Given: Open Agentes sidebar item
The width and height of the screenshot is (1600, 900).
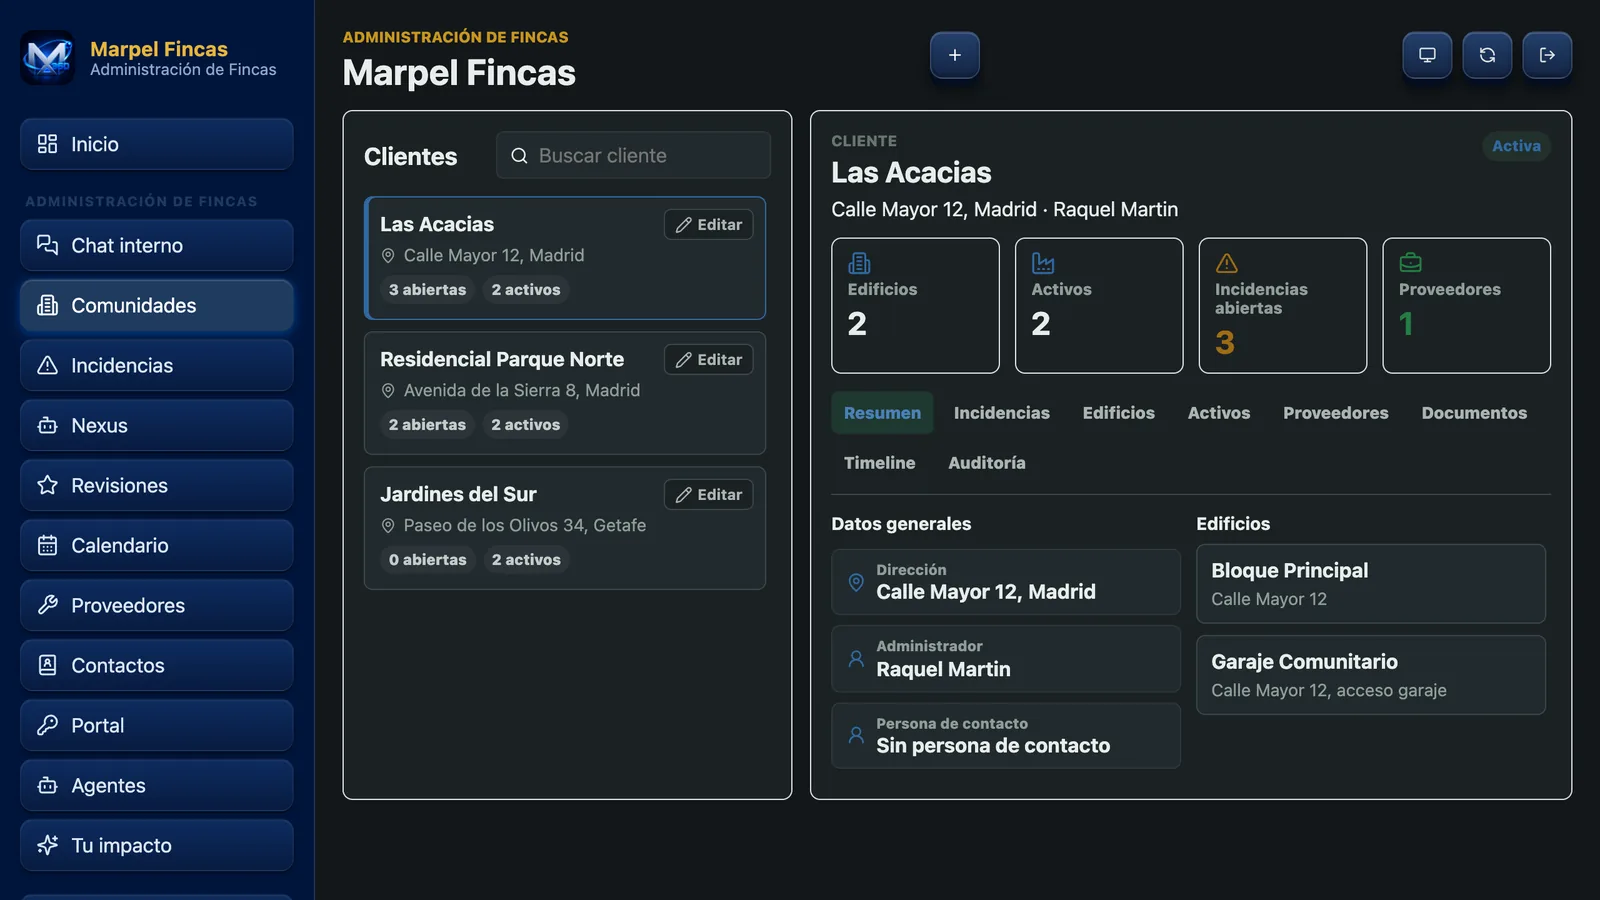Looking at the screenshot, I should [x=157, y=785].
